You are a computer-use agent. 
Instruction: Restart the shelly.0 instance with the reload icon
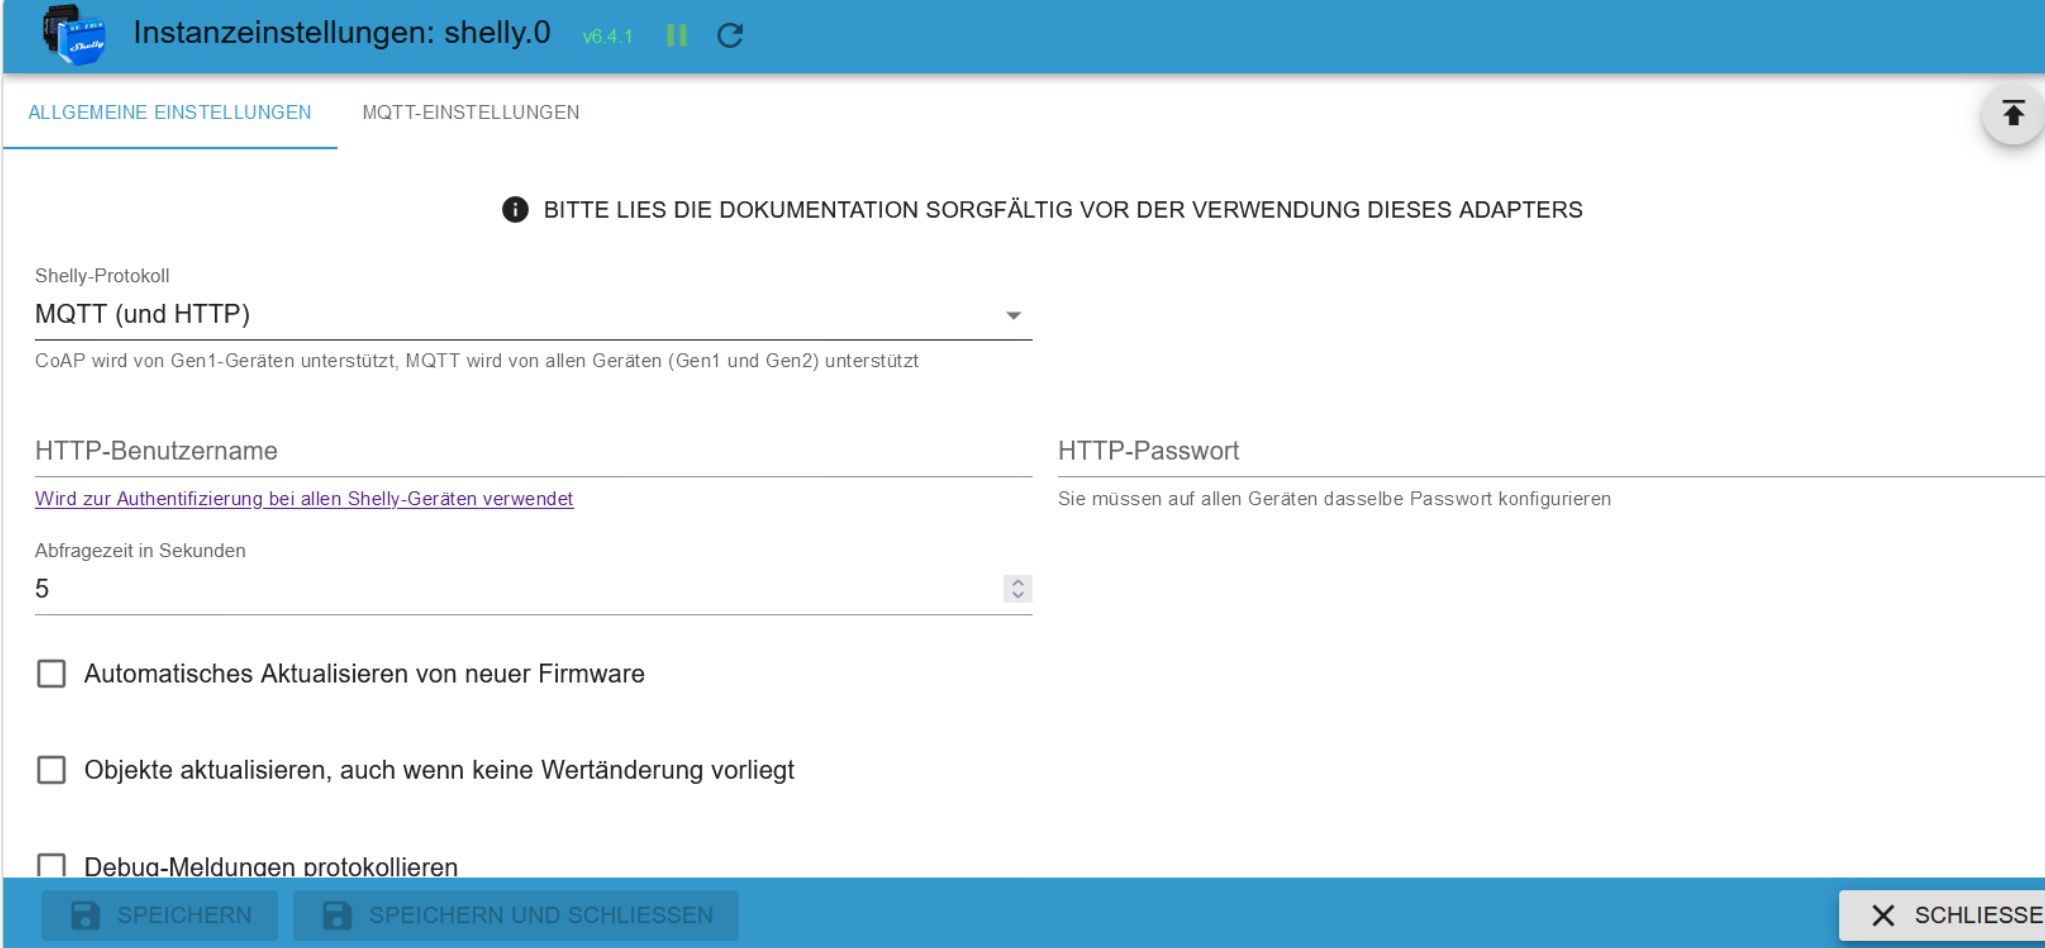(730, 36)
